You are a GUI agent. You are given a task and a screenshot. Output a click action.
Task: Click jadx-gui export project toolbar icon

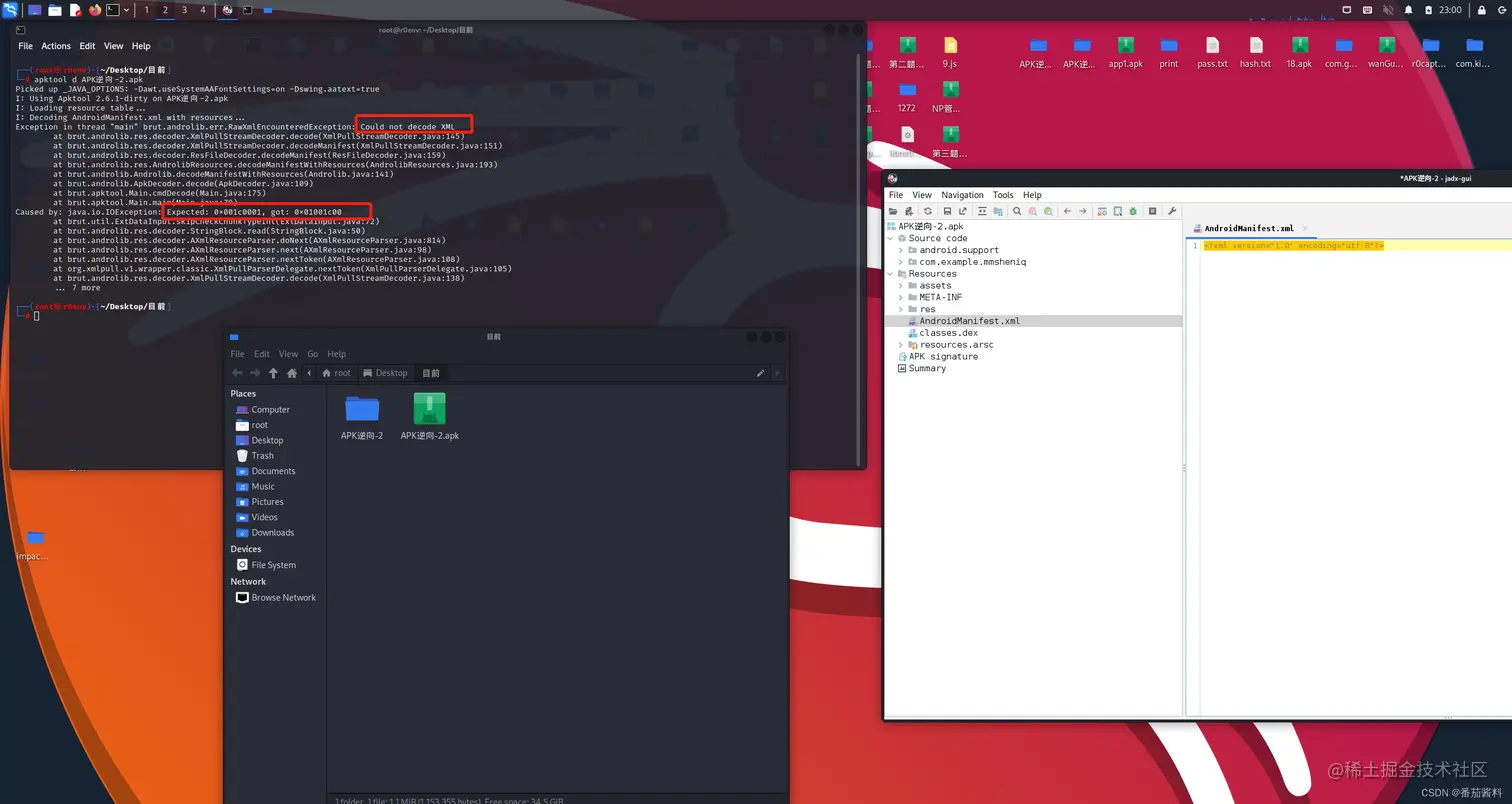point(963,211)
